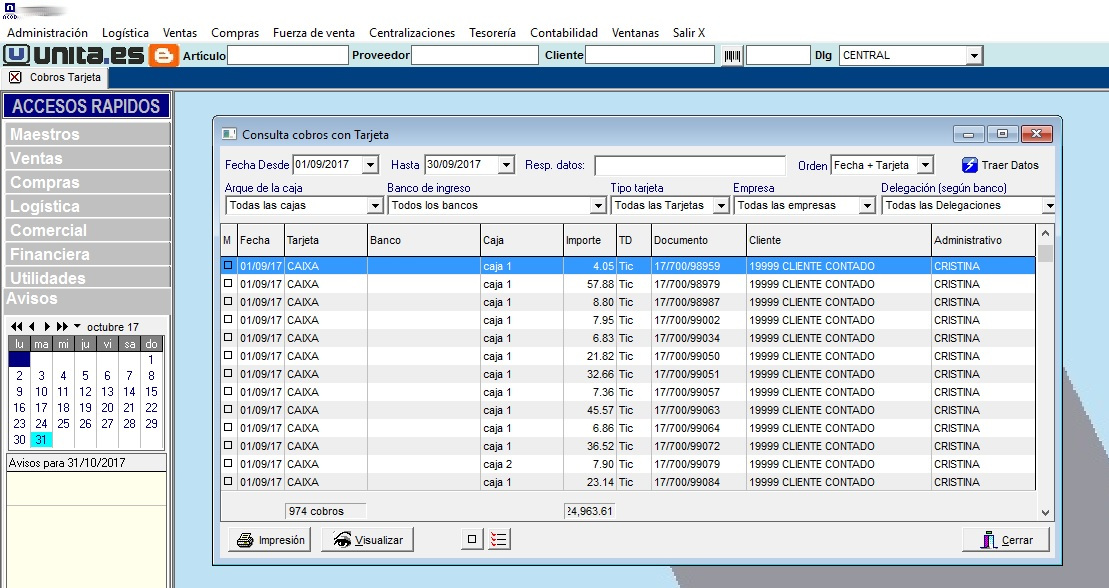Open the Logística menu
This screenshot has height=588, width=1109.
[x=125, y=33]
